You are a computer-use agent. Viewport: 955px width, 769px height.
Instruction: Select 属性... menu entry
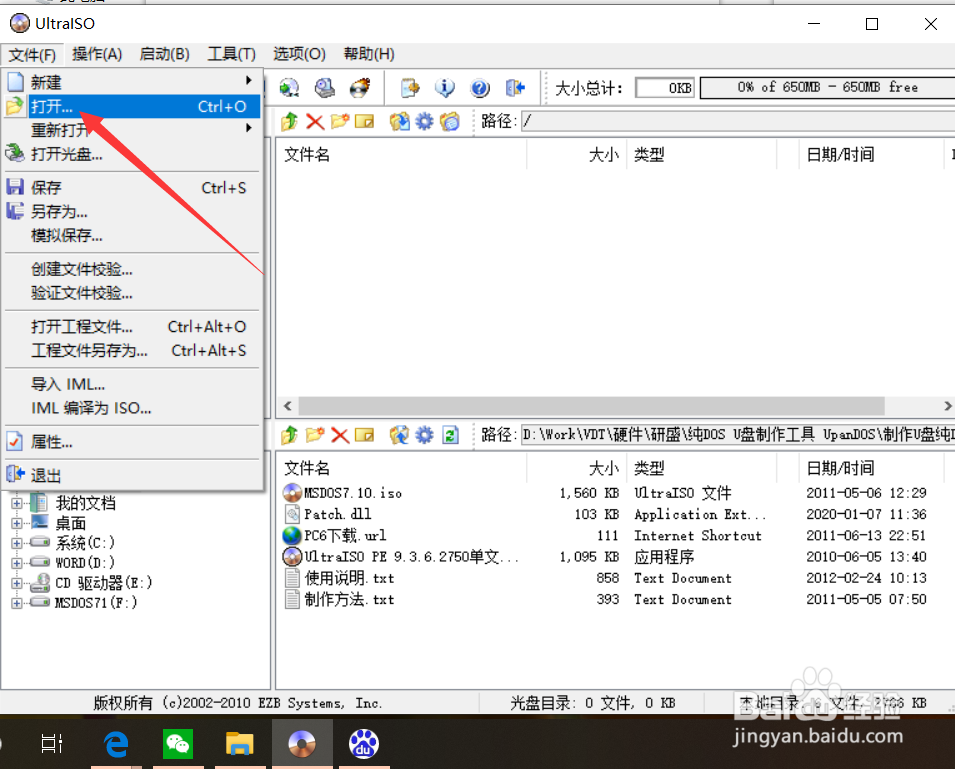pyautogui.click(x=133, y=442)
